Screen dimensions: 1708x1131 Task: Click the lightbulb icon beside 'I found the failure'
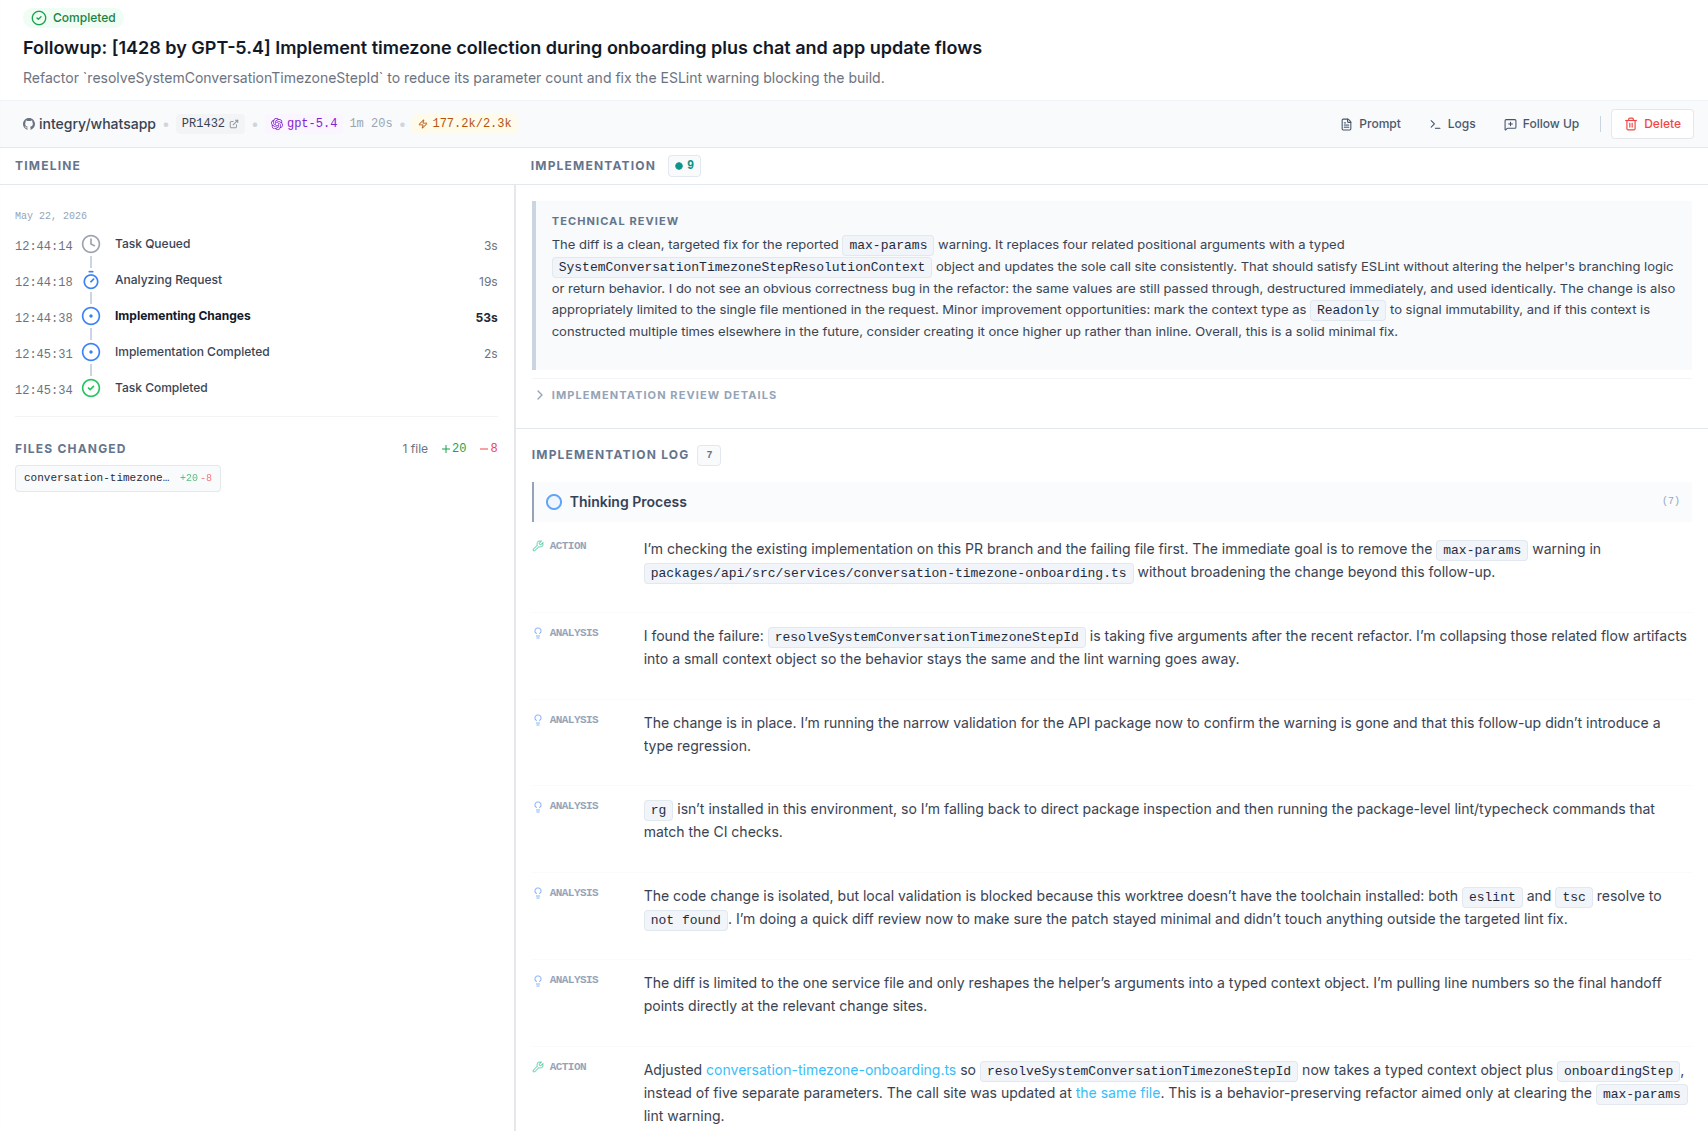[x=538, y=633]
